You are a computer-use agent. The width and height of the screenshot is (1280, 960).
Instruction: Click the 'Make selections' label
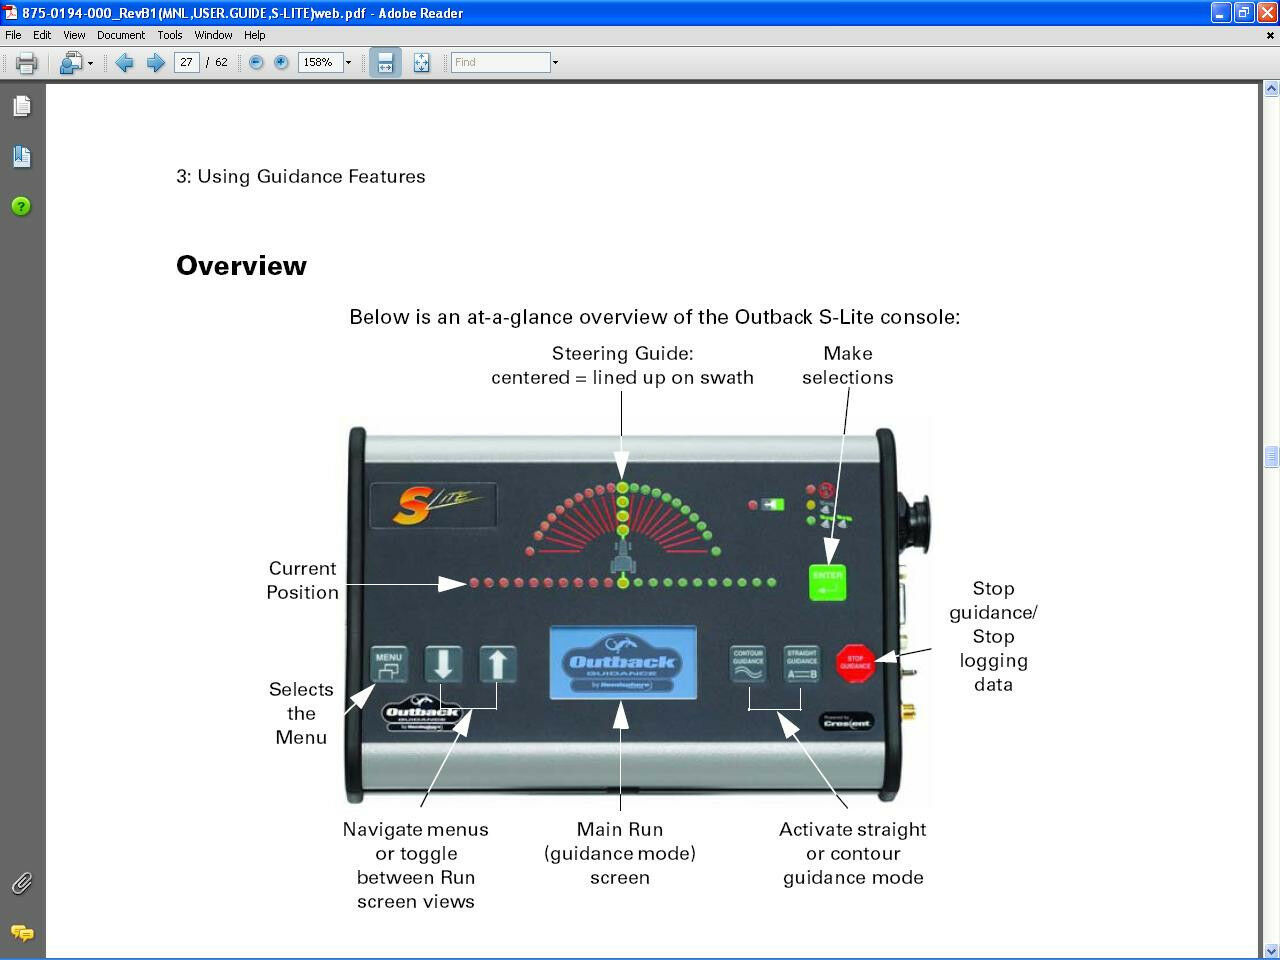click(x=847, y=365)
